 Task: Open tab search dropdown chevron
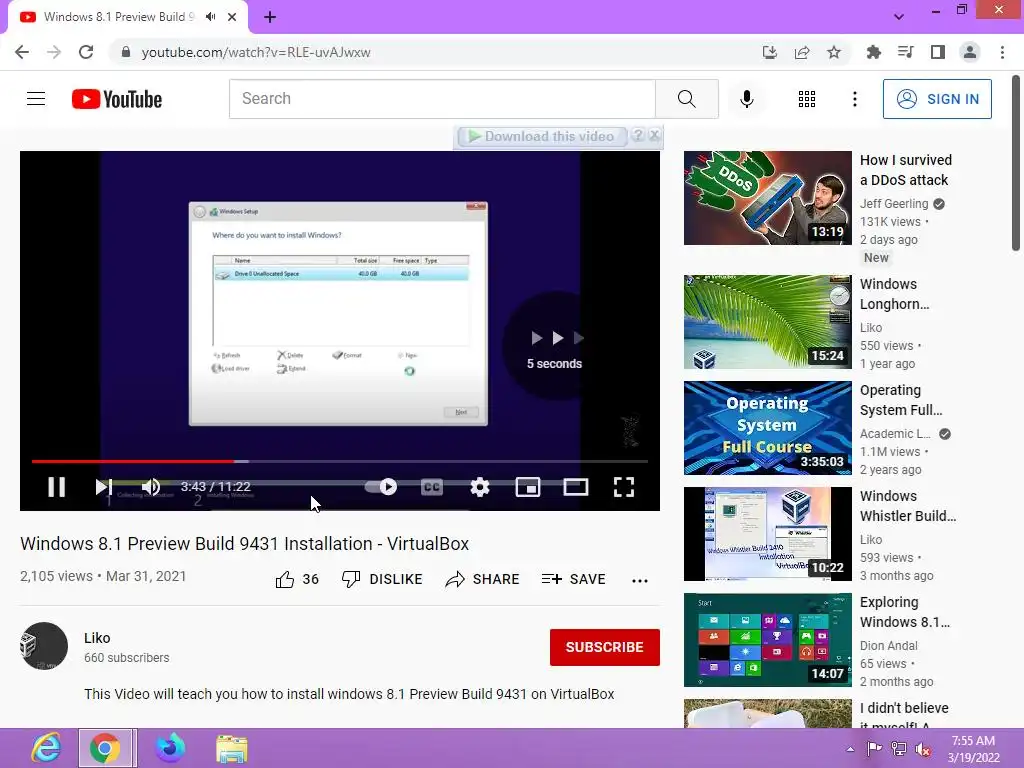click(x=899, y=17)
